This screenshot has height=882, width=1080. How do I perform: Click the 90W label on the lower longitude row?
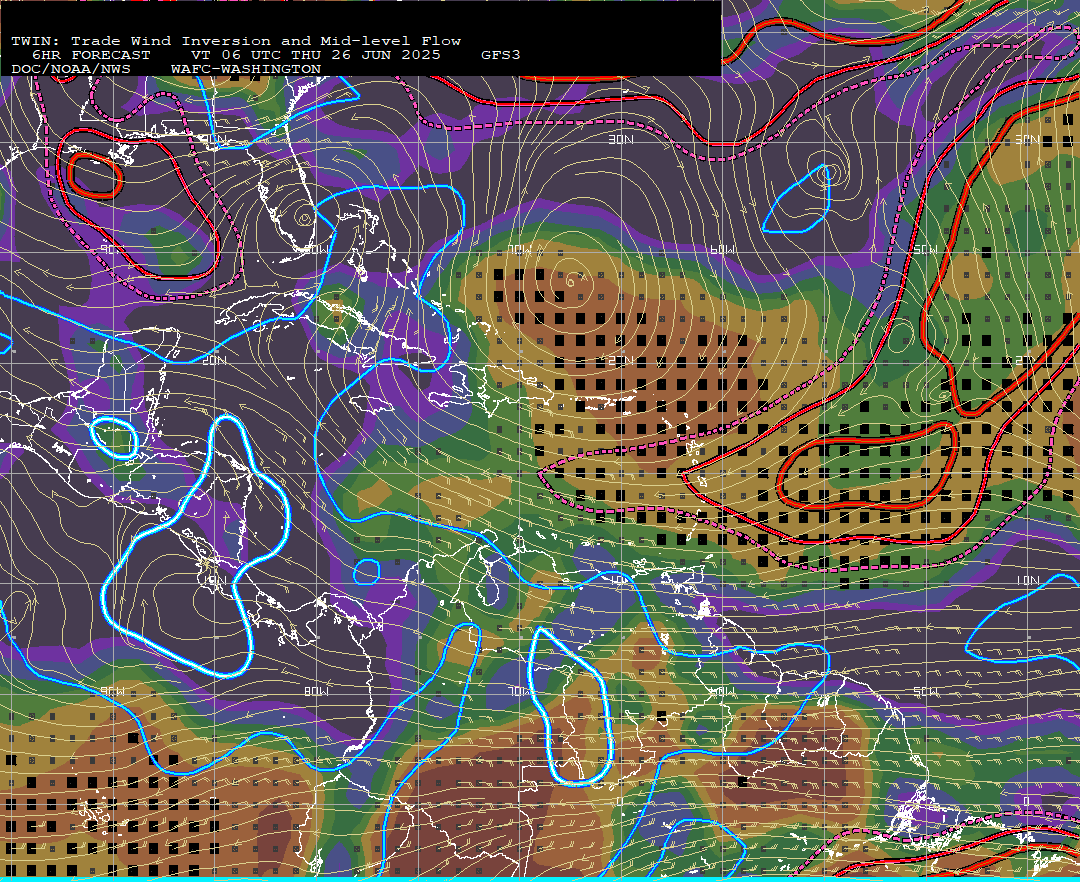pyautogui.click(x=114, y=691)
